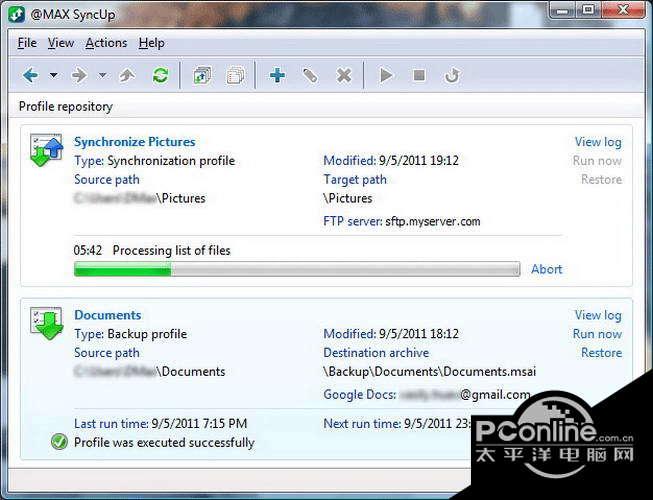Click the copy profiles toolbar icon
This screenshot has width=653, height=500.
(x=235, y=75)
